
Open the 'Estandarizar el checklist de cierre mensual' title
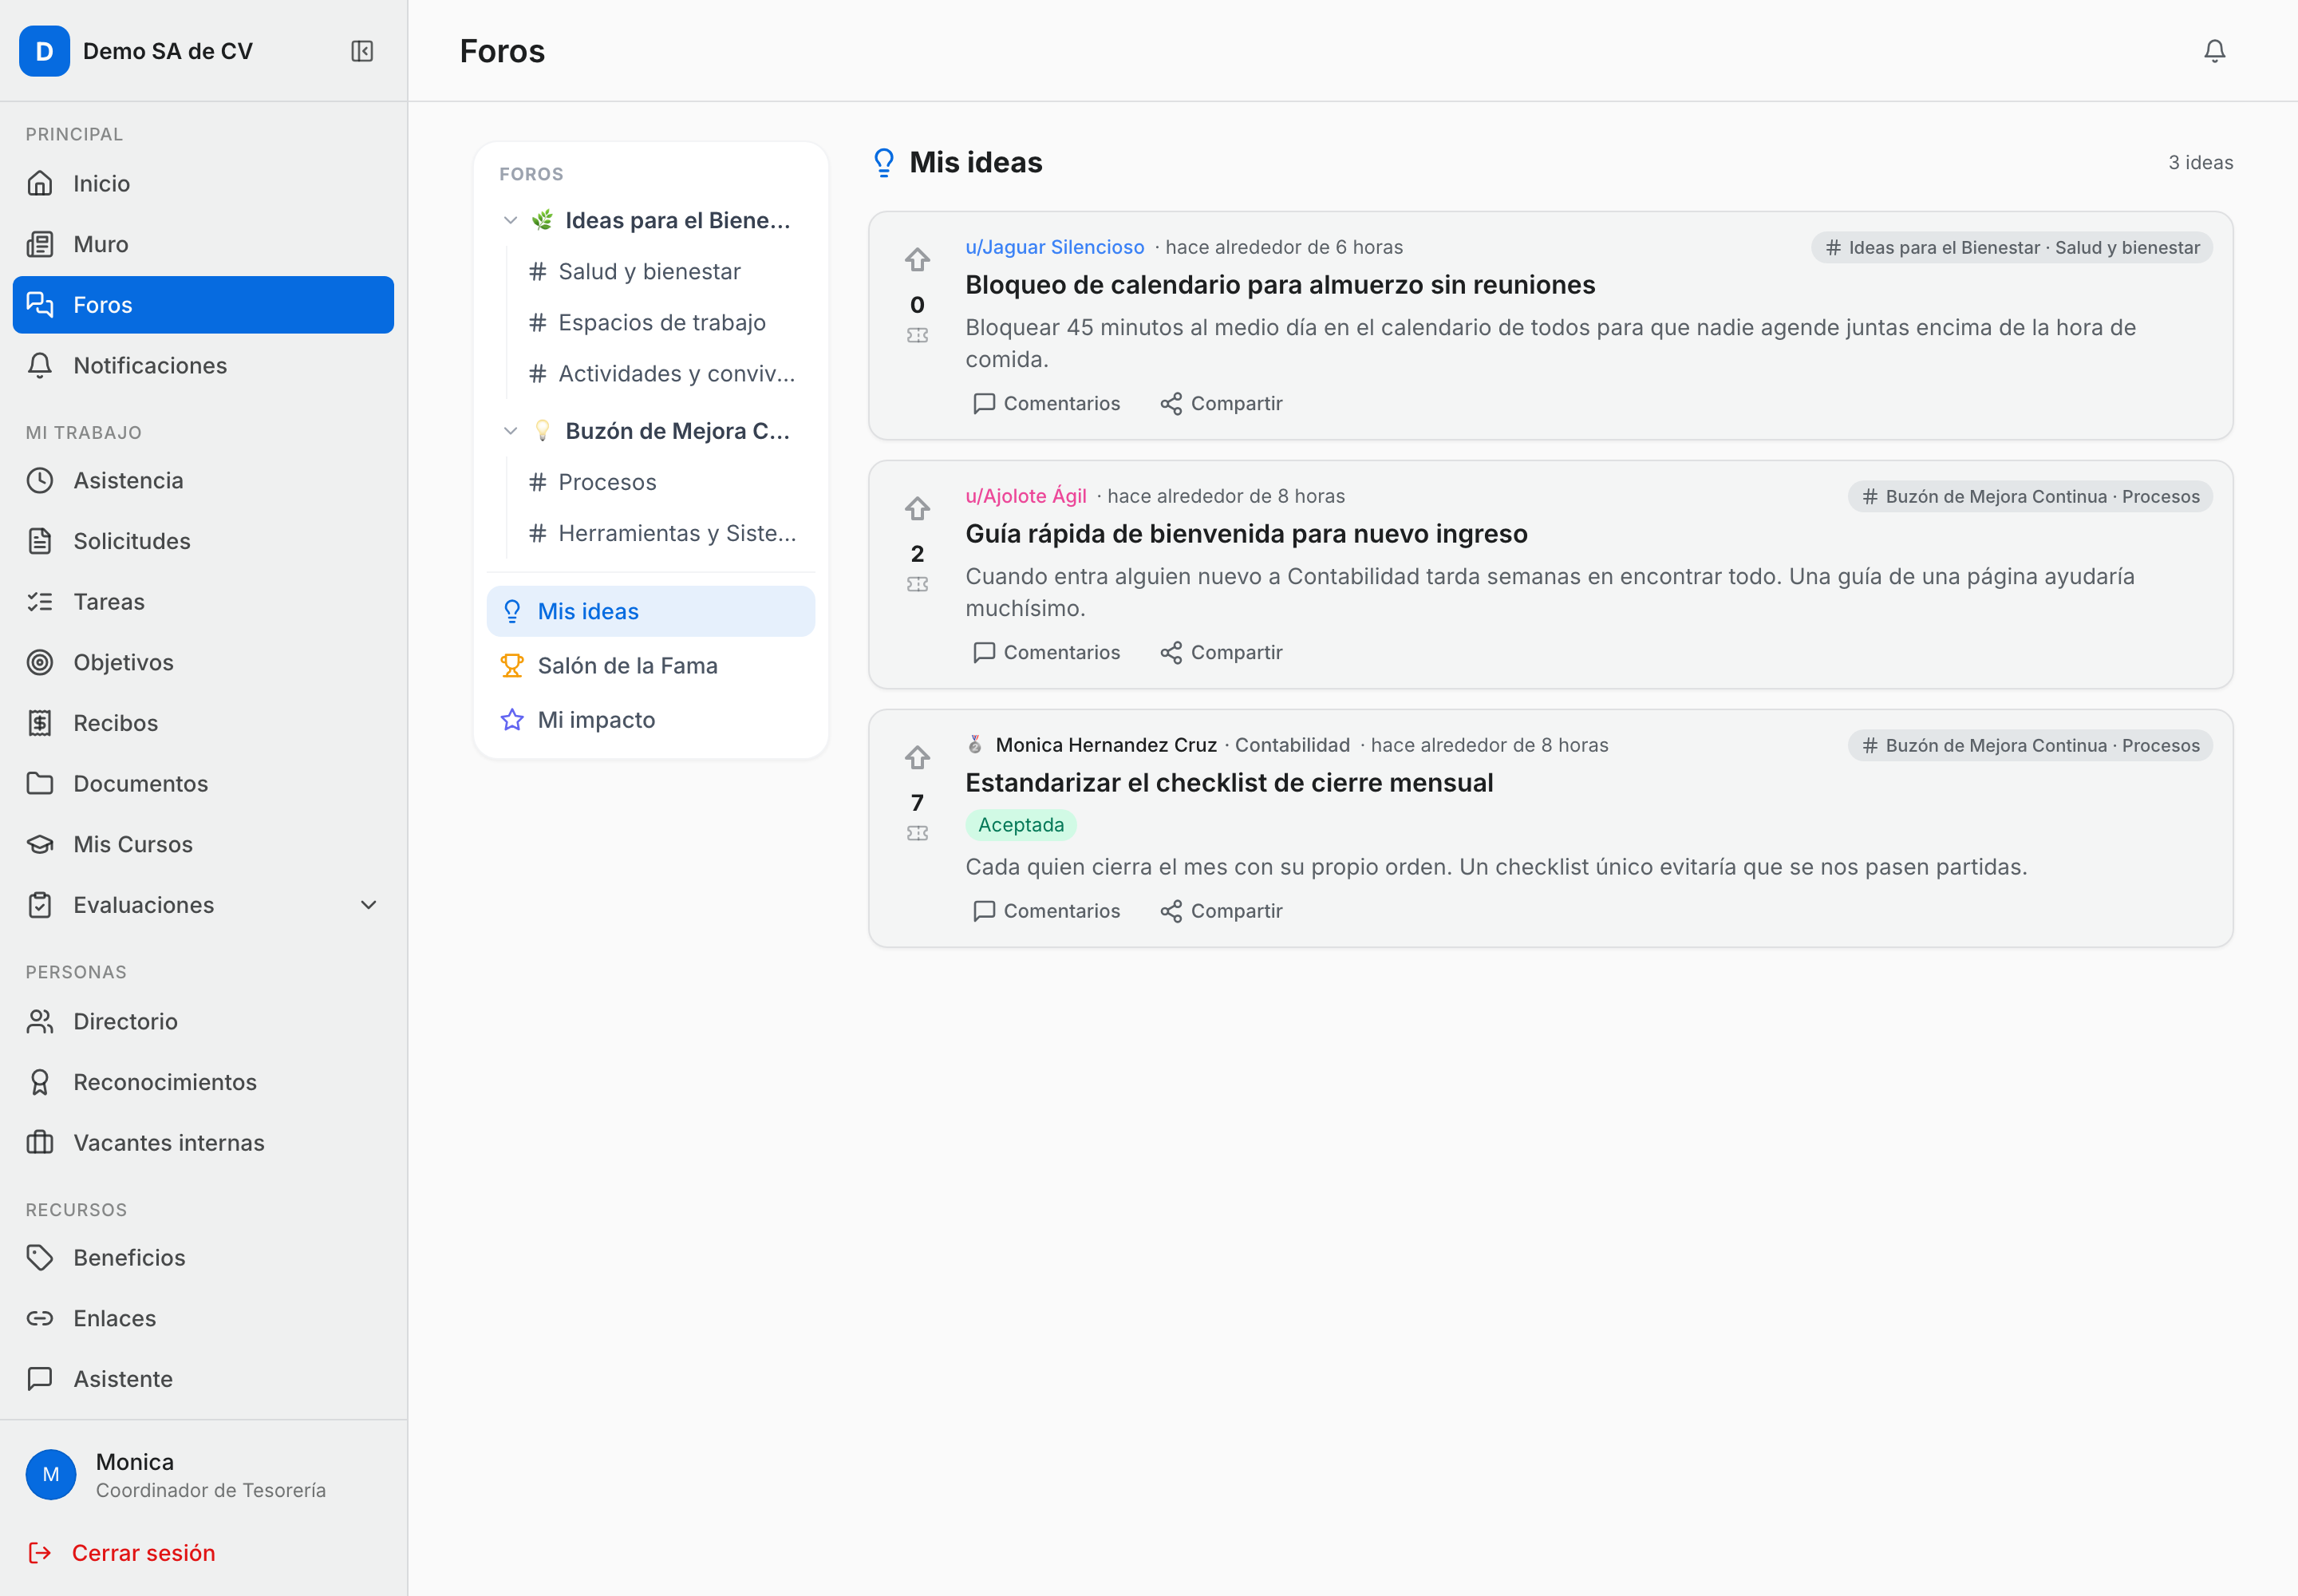(1229, 783)
